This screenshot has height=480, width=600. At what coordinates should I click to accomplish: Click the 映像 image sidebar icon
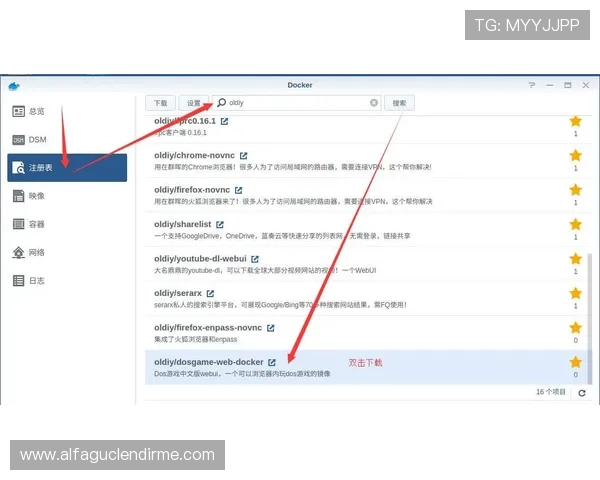click(18, 196)
